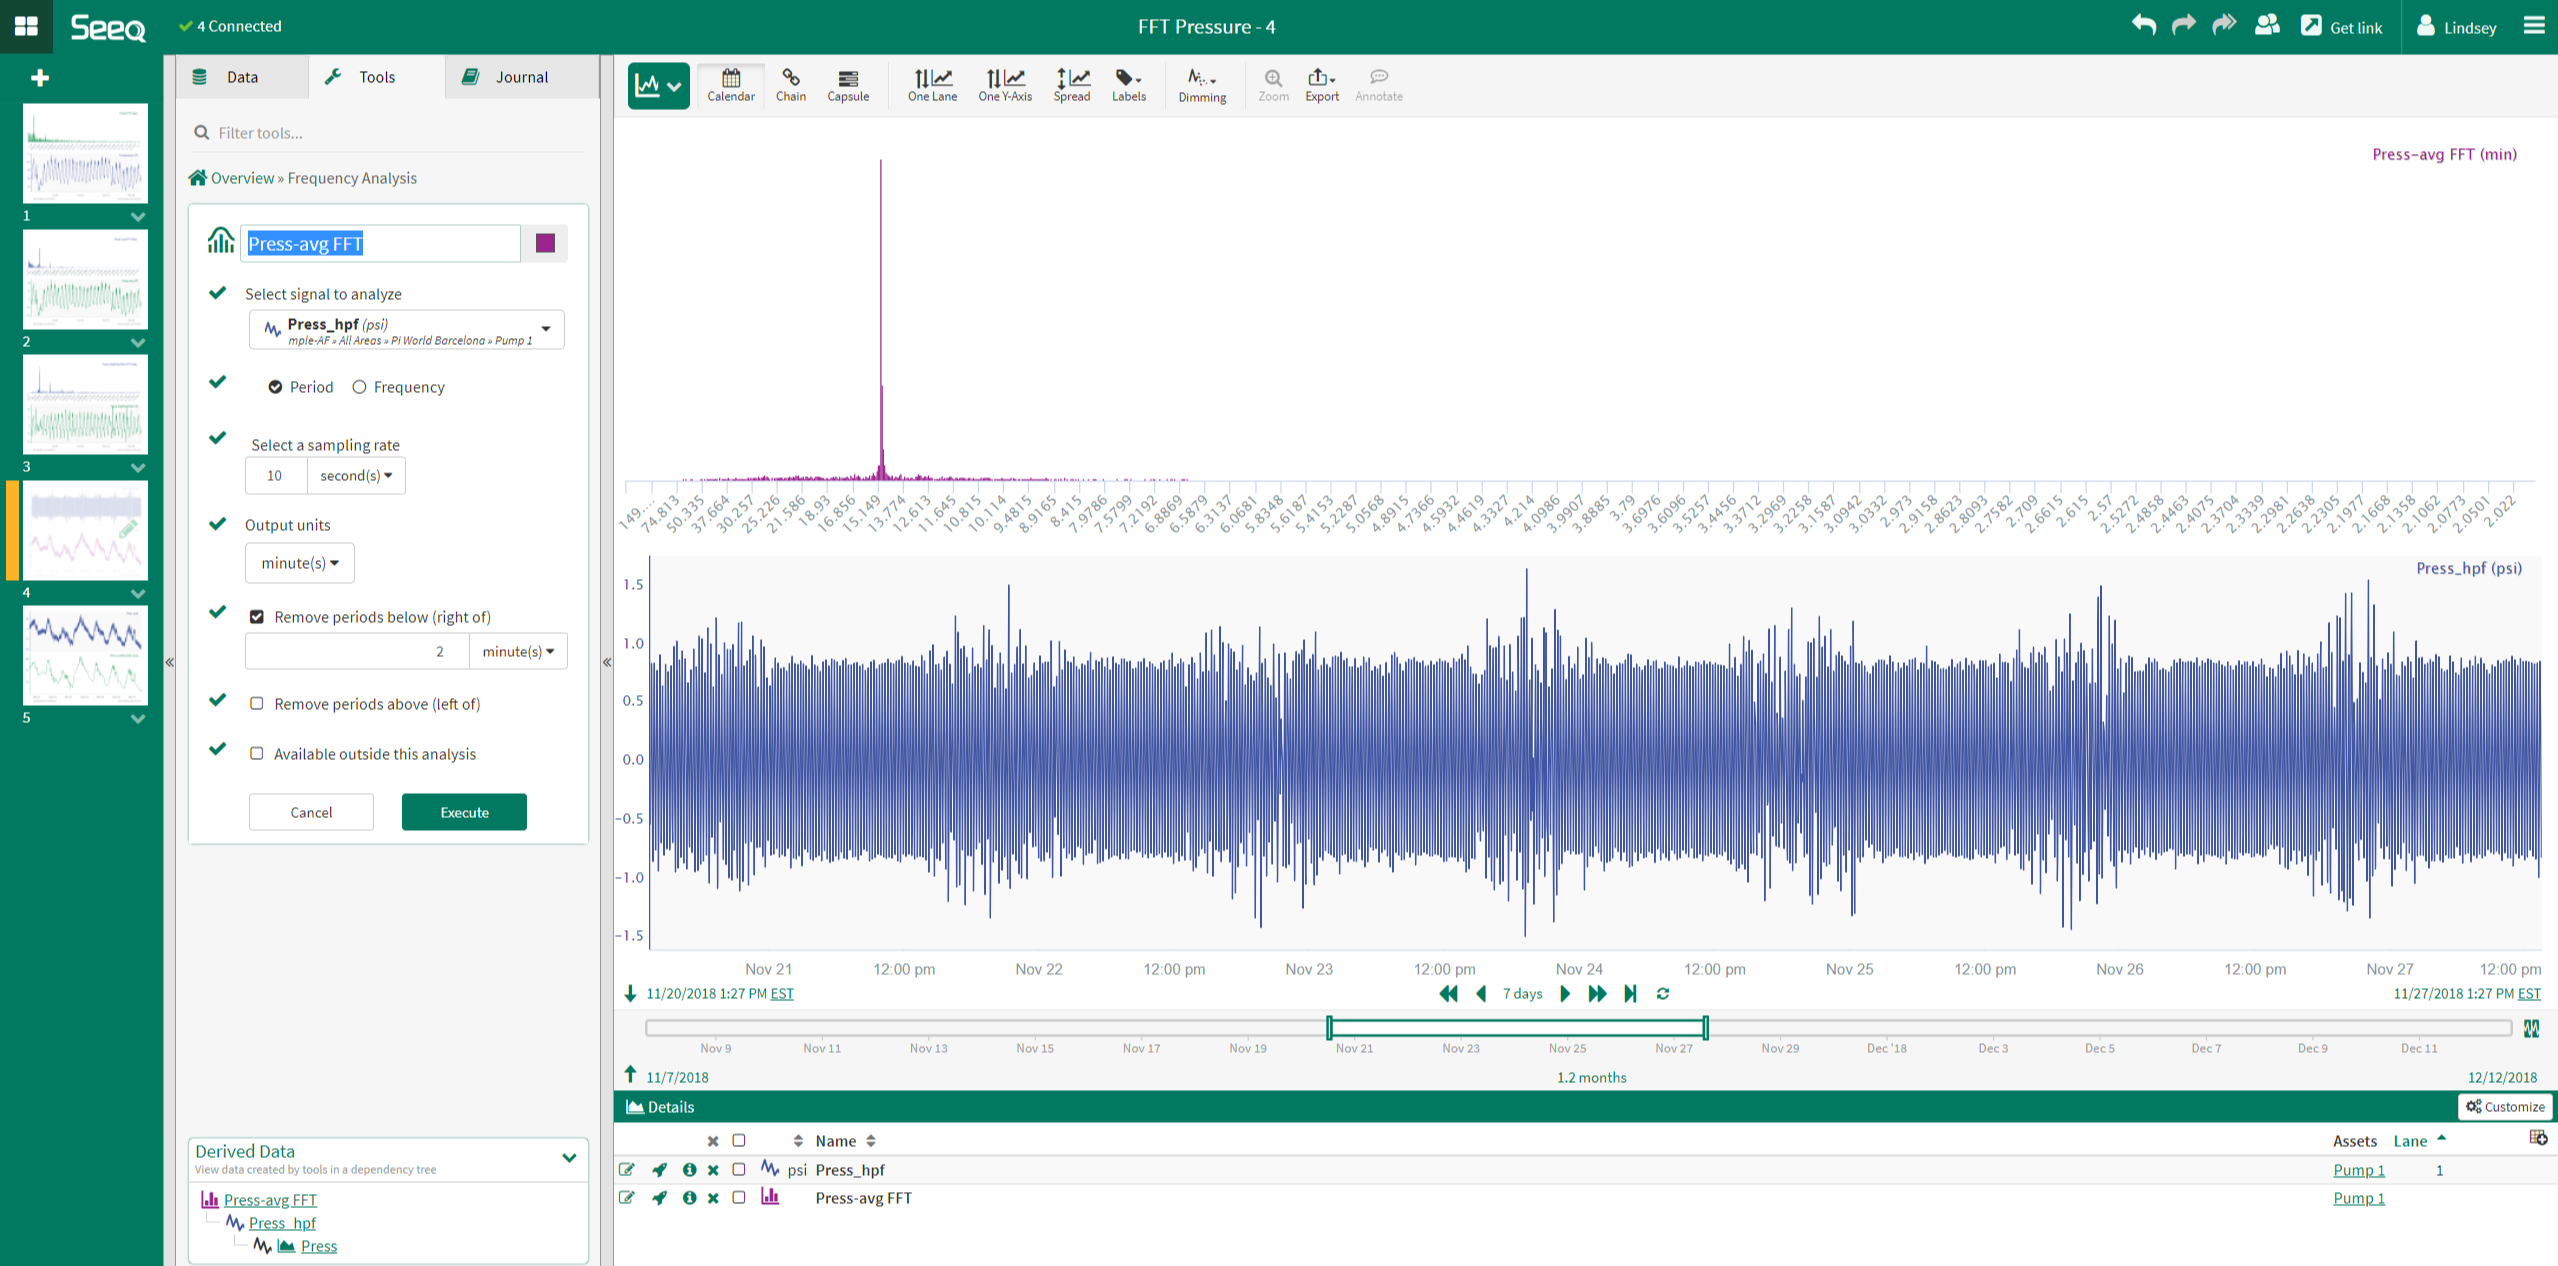Enable Remove periods above checkbox
The width and height of the screenshot is (2558, 1266).
click(x=257, y=704)
